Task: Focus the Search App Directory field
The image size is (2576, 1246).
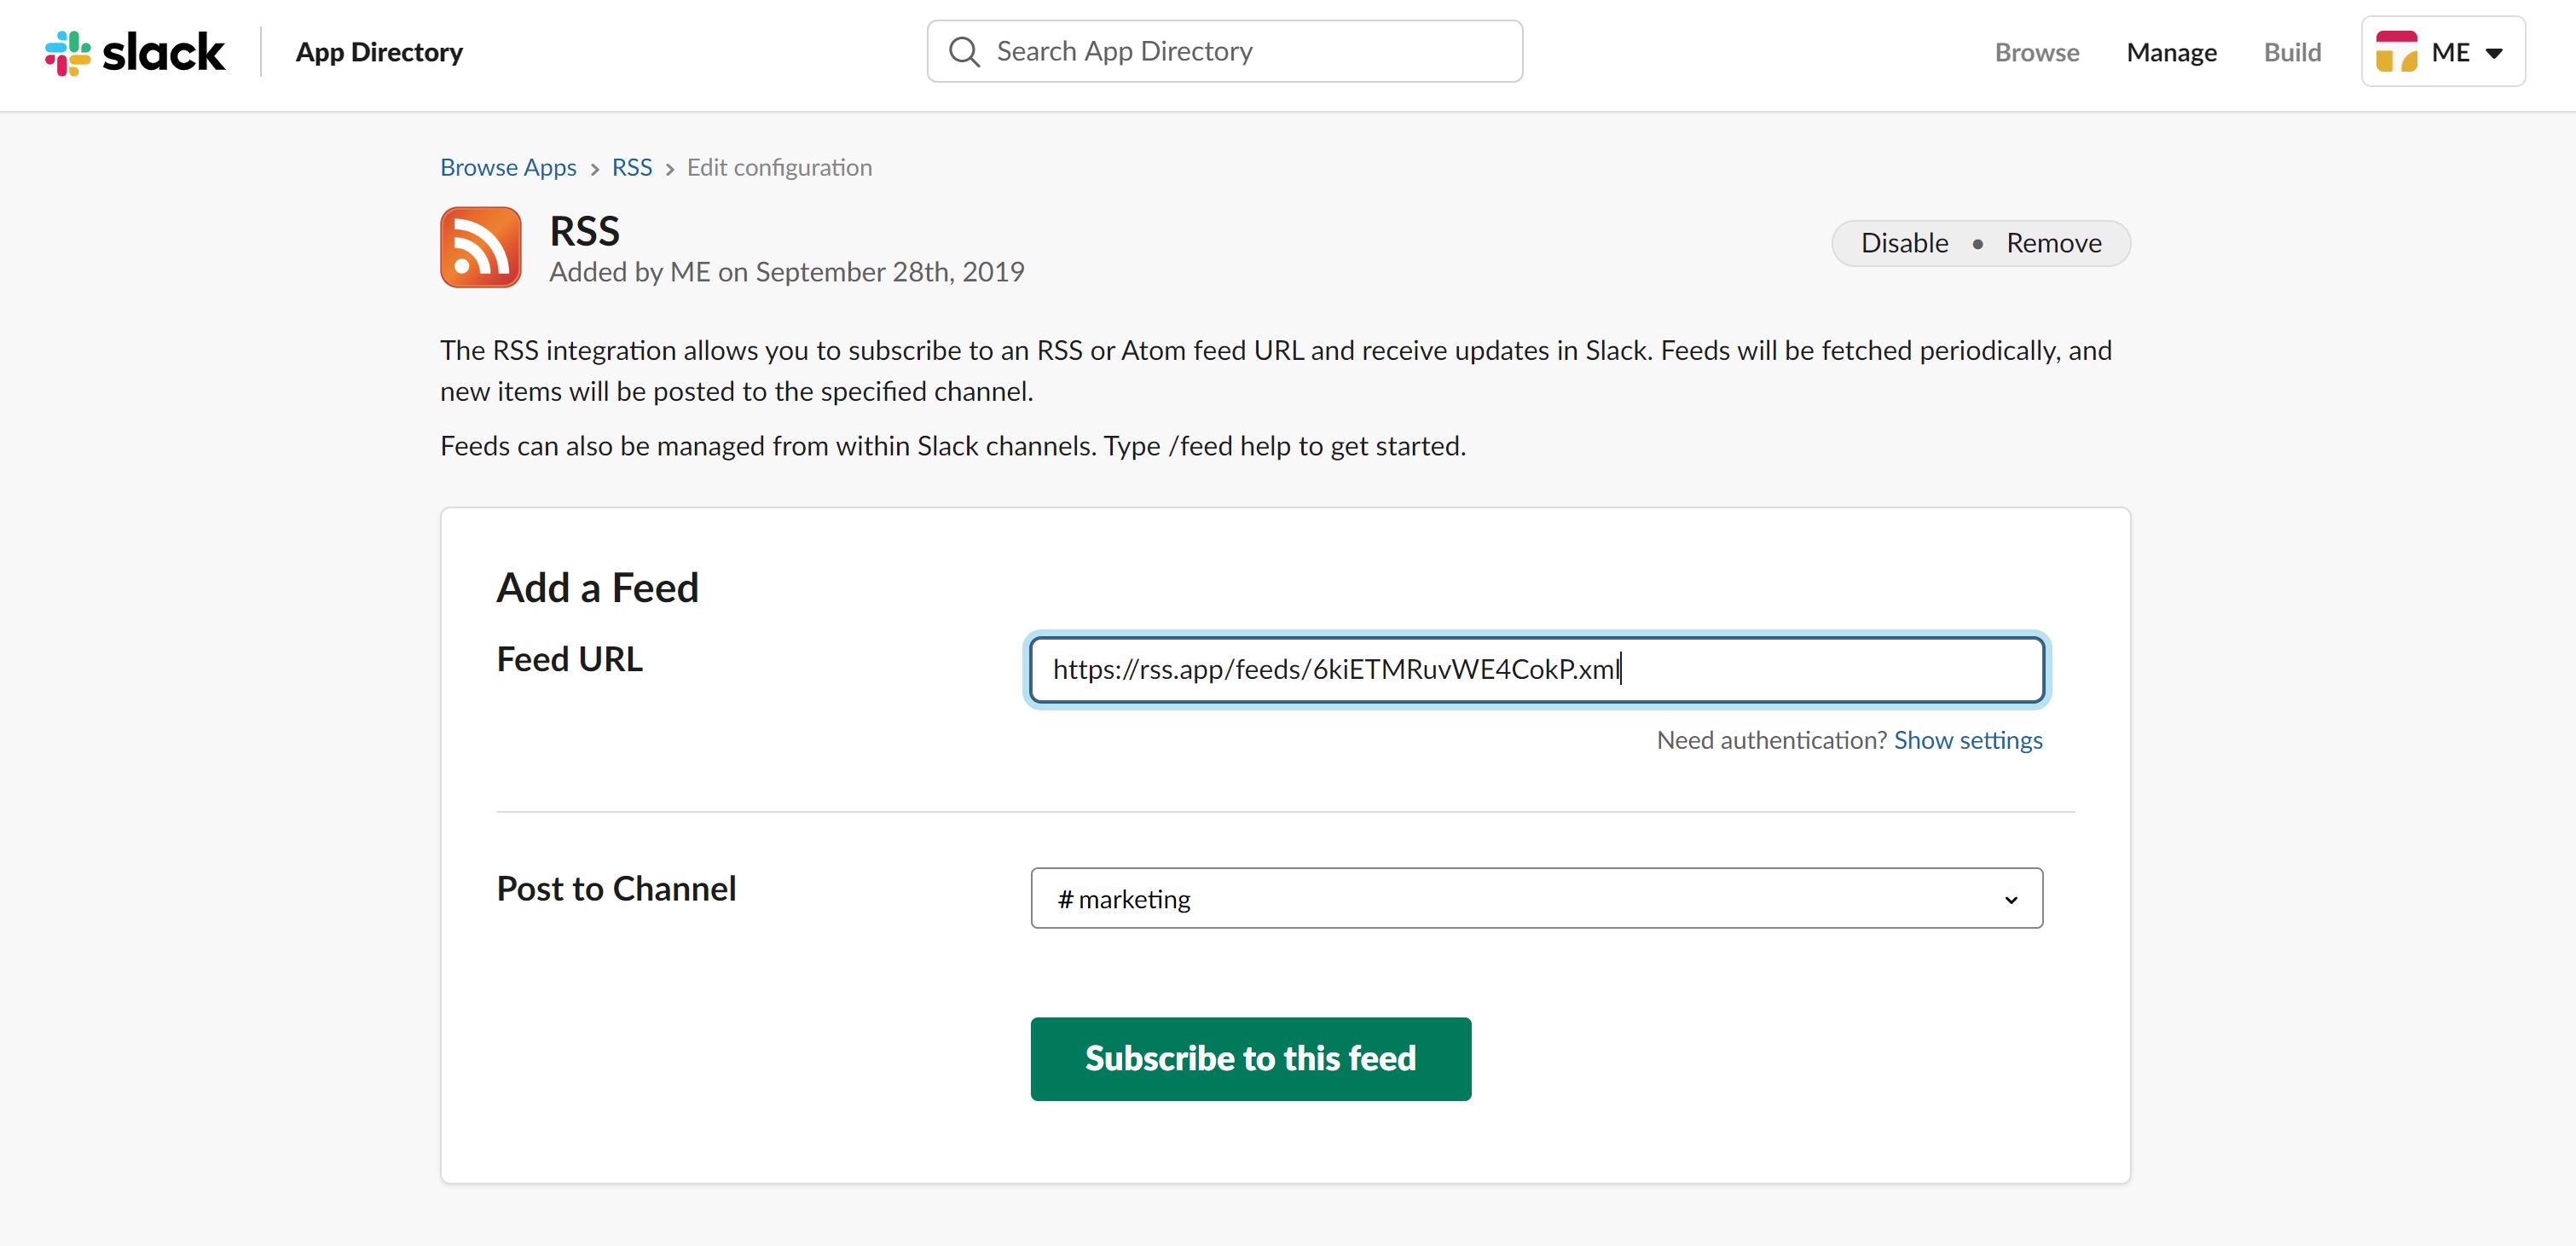Action: click(1224, 51)
